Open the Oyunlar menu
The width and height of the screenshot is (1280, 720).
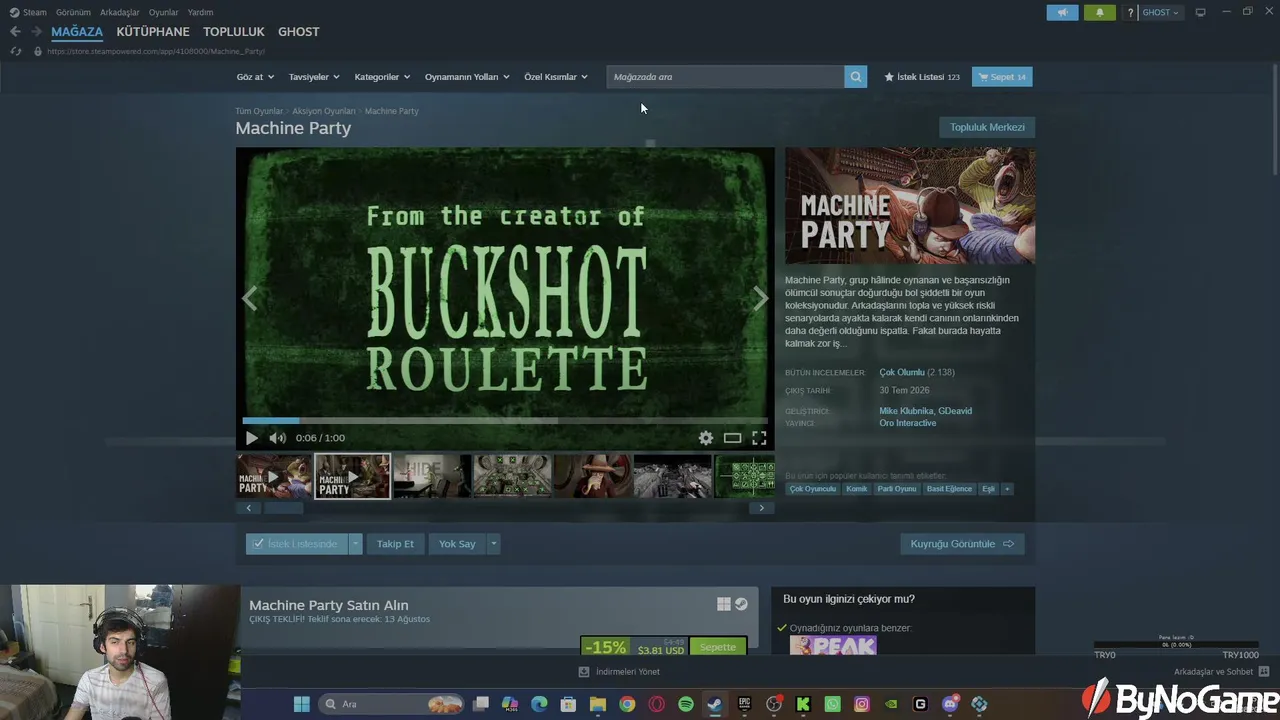[x=164, y=12]
